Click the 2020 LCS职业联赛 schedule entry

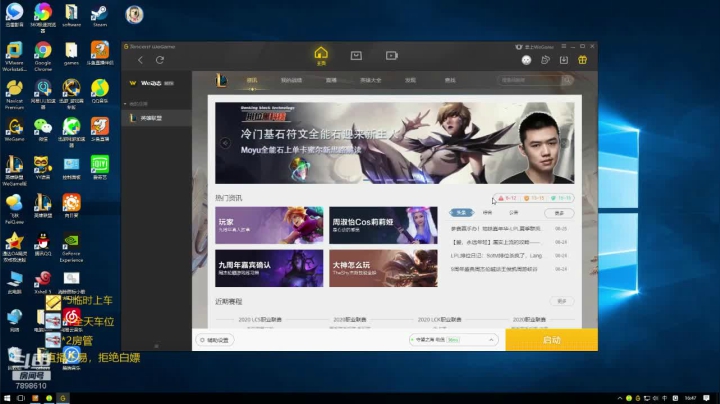(x=260, y=320)
